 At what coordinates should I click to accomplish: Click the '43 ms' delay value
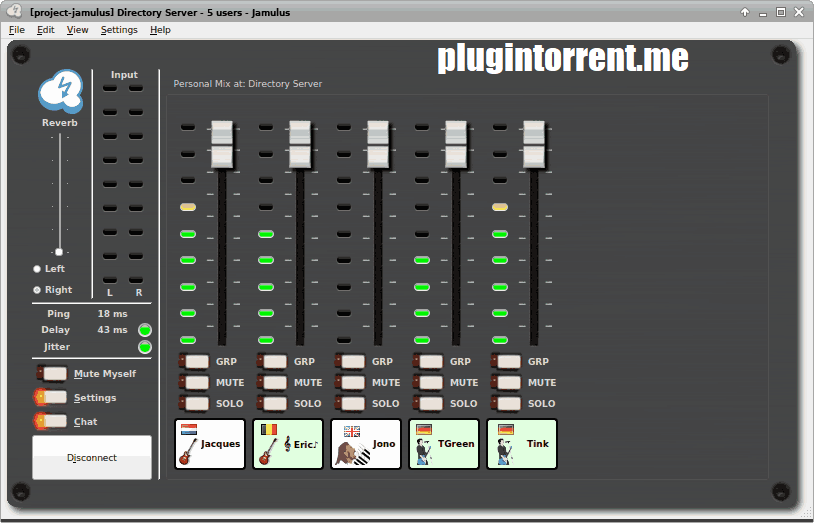(x=112, y=330)
